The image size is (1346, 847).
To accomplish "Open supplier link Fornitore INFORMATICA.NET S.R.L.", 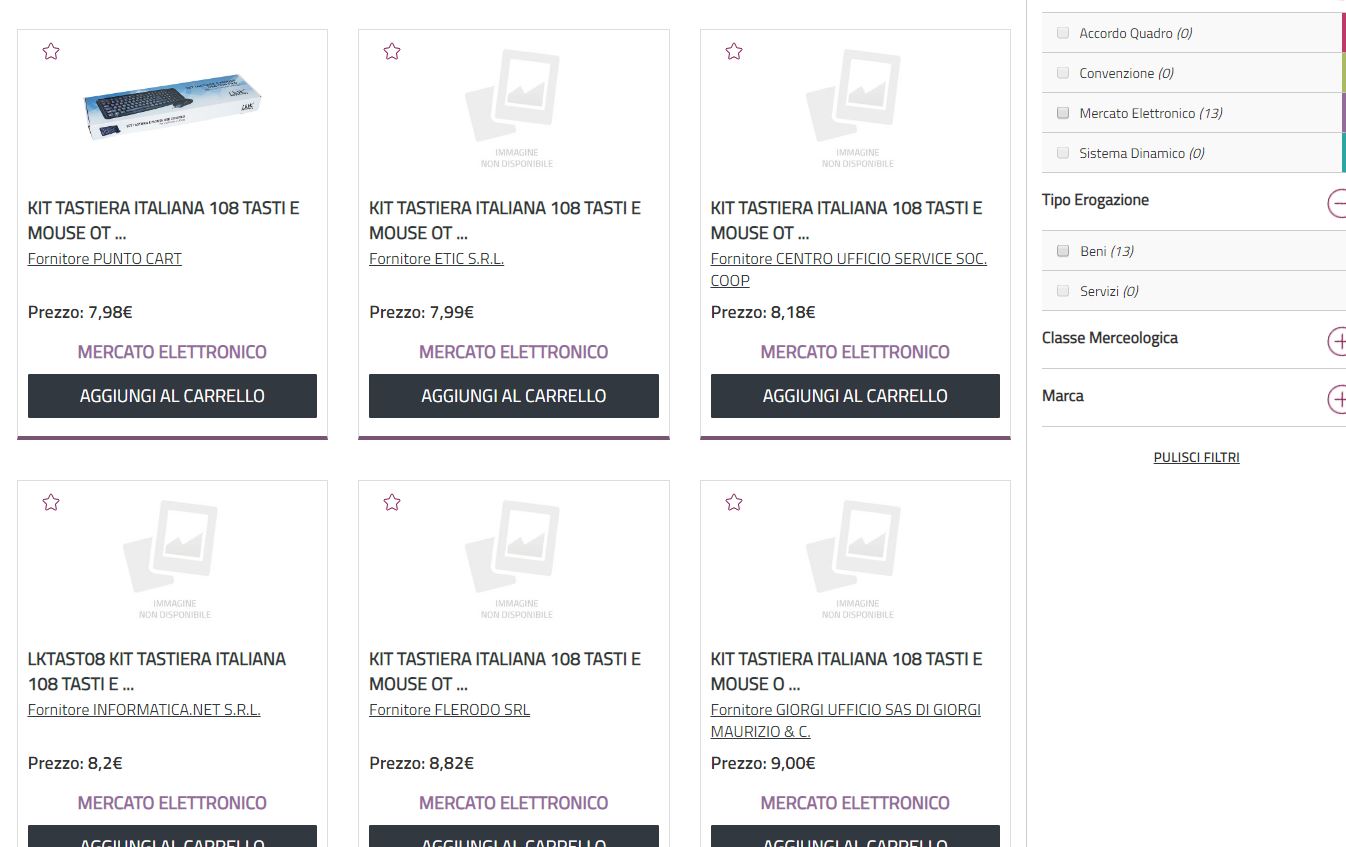I will point(144,710).
